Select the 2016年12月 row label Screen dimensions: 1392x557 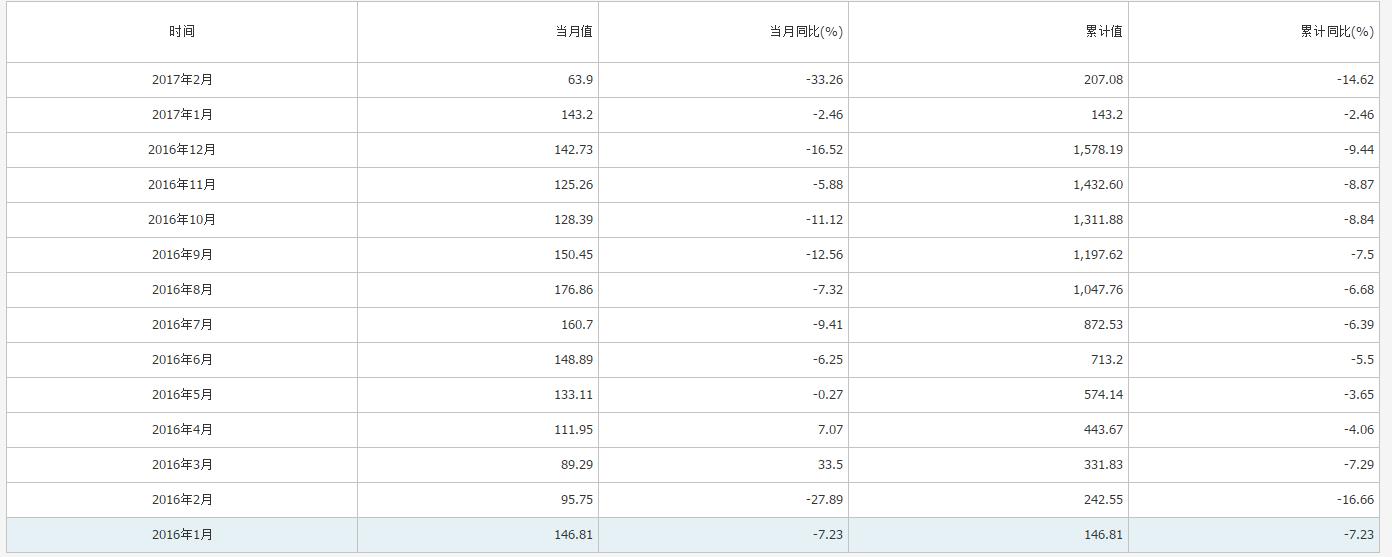click(182, 150)
